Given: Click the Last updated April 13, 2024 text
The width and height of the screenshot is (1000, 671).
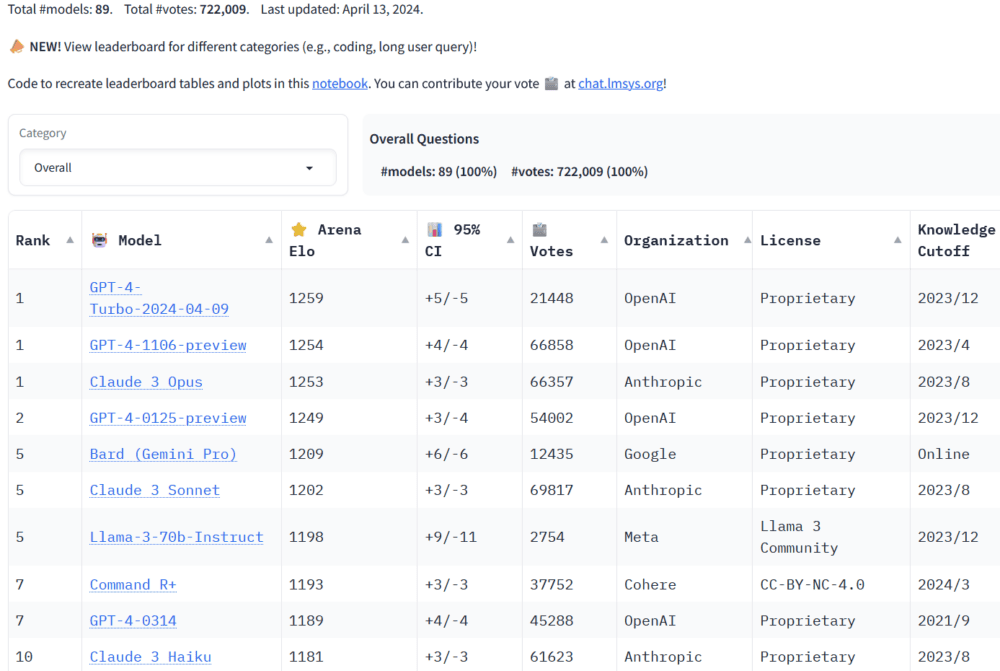Looking at the screenshot, I should click(x=342, y=10).
